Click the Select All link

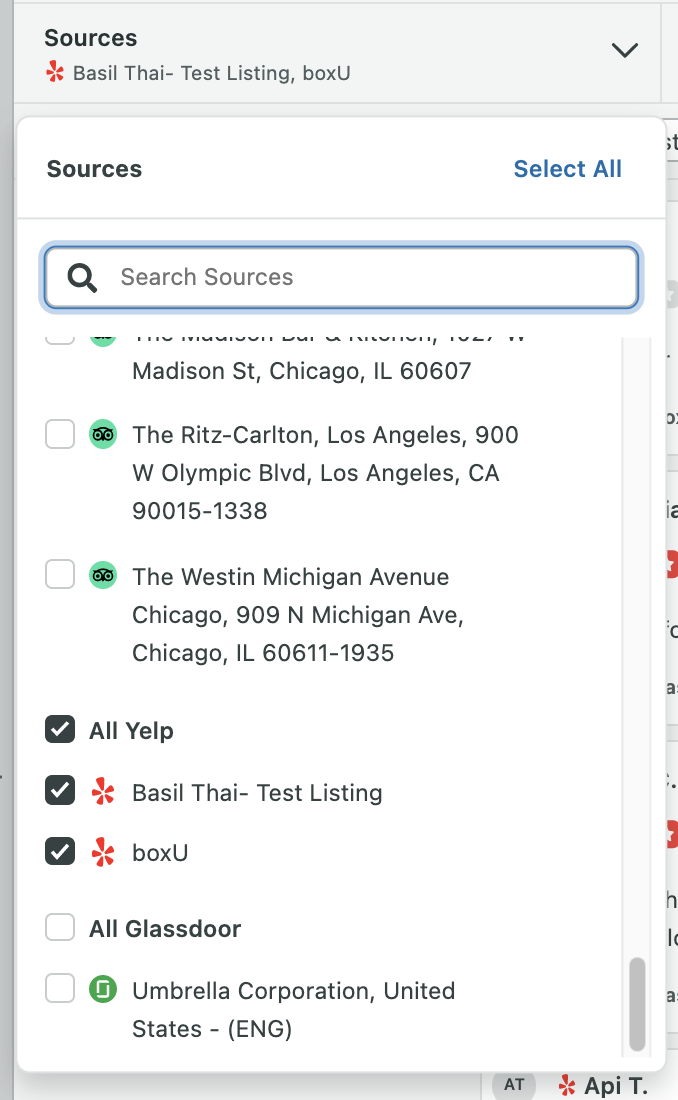tap(567, 169)
